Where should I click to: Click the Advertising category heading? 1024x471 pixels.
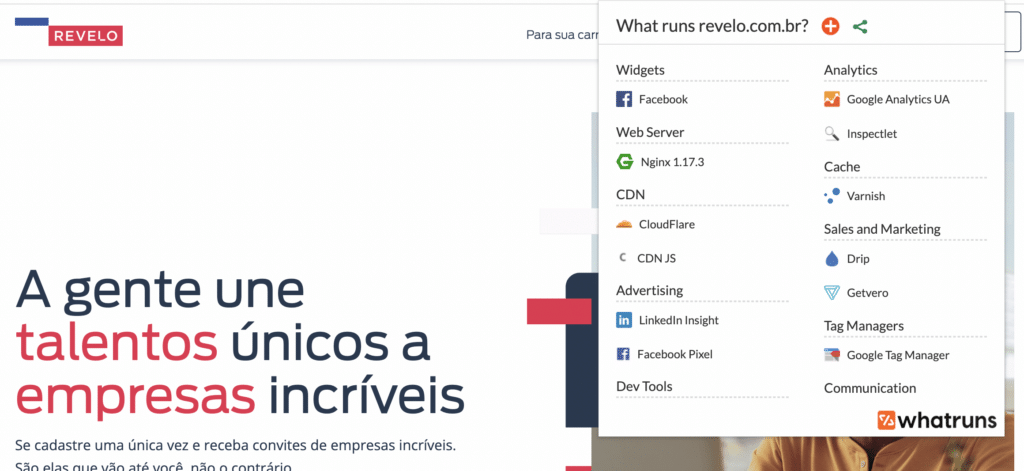pos(649,290)
